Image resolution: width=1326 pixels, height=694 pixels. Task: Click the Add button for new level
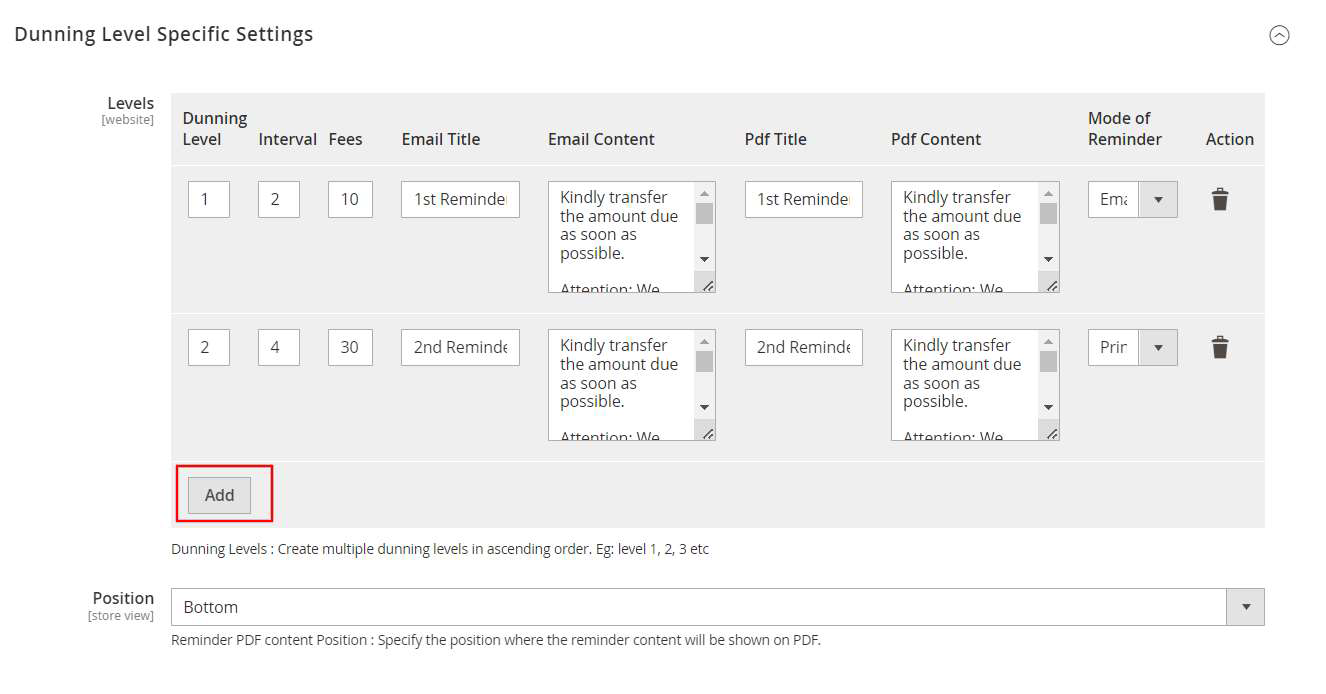(x=219, y=495)
